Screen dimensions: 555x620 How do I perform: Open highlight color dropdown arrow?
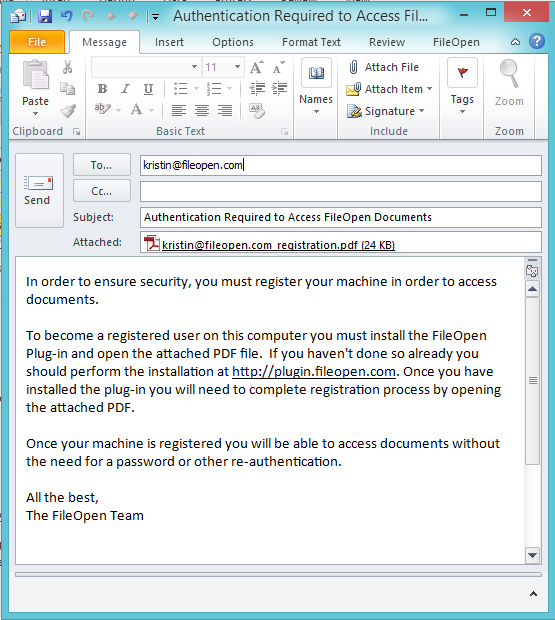[119, 110]
